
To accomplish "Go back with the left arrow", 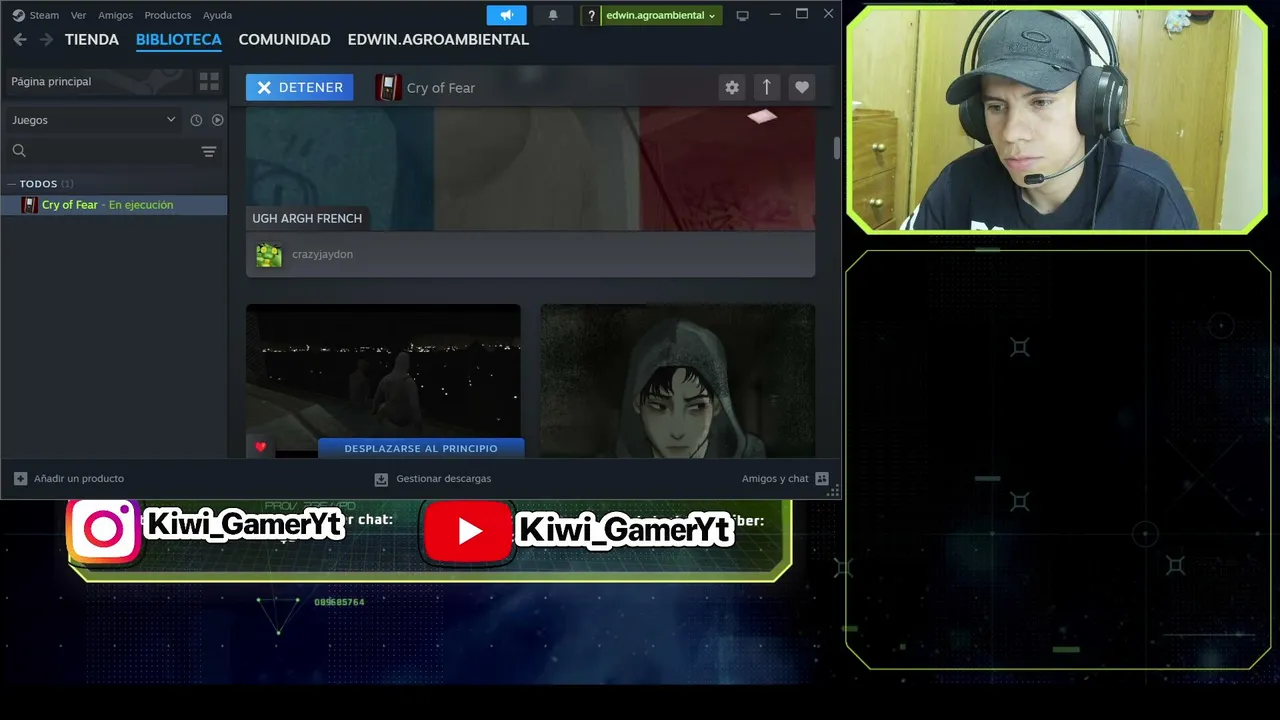I will [x=20, y=39].
